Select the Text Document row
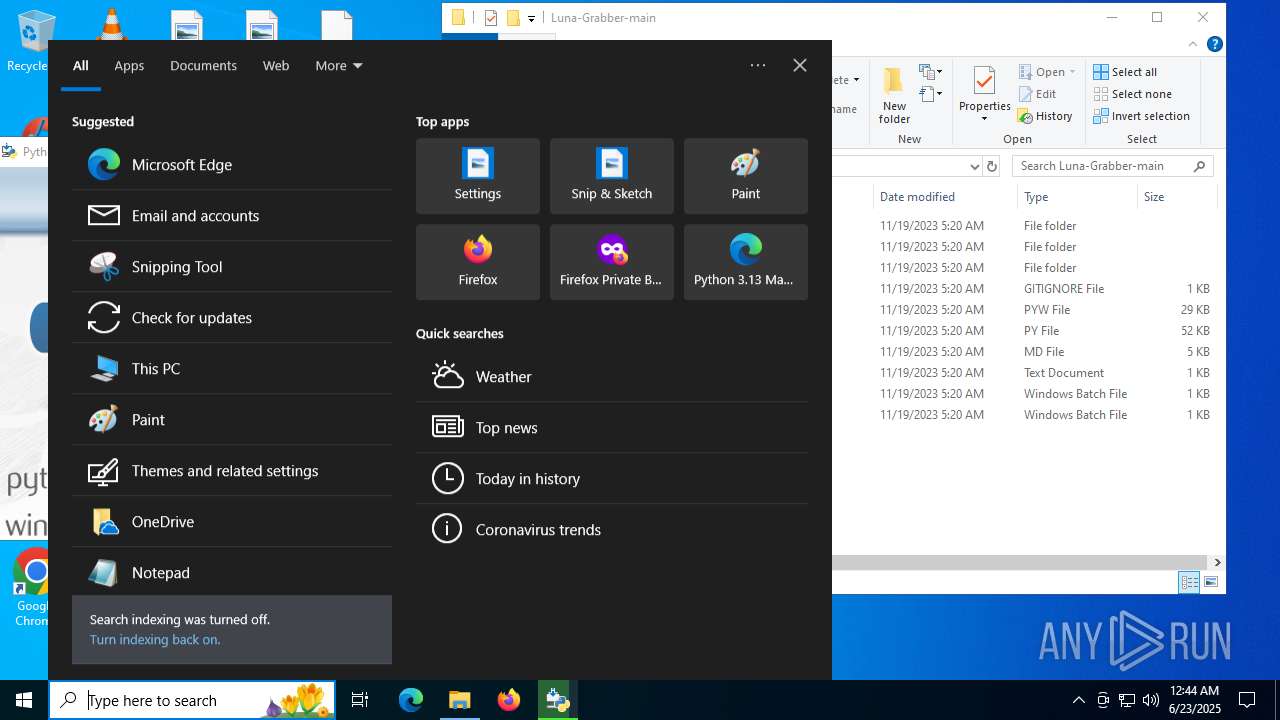 1045,373
